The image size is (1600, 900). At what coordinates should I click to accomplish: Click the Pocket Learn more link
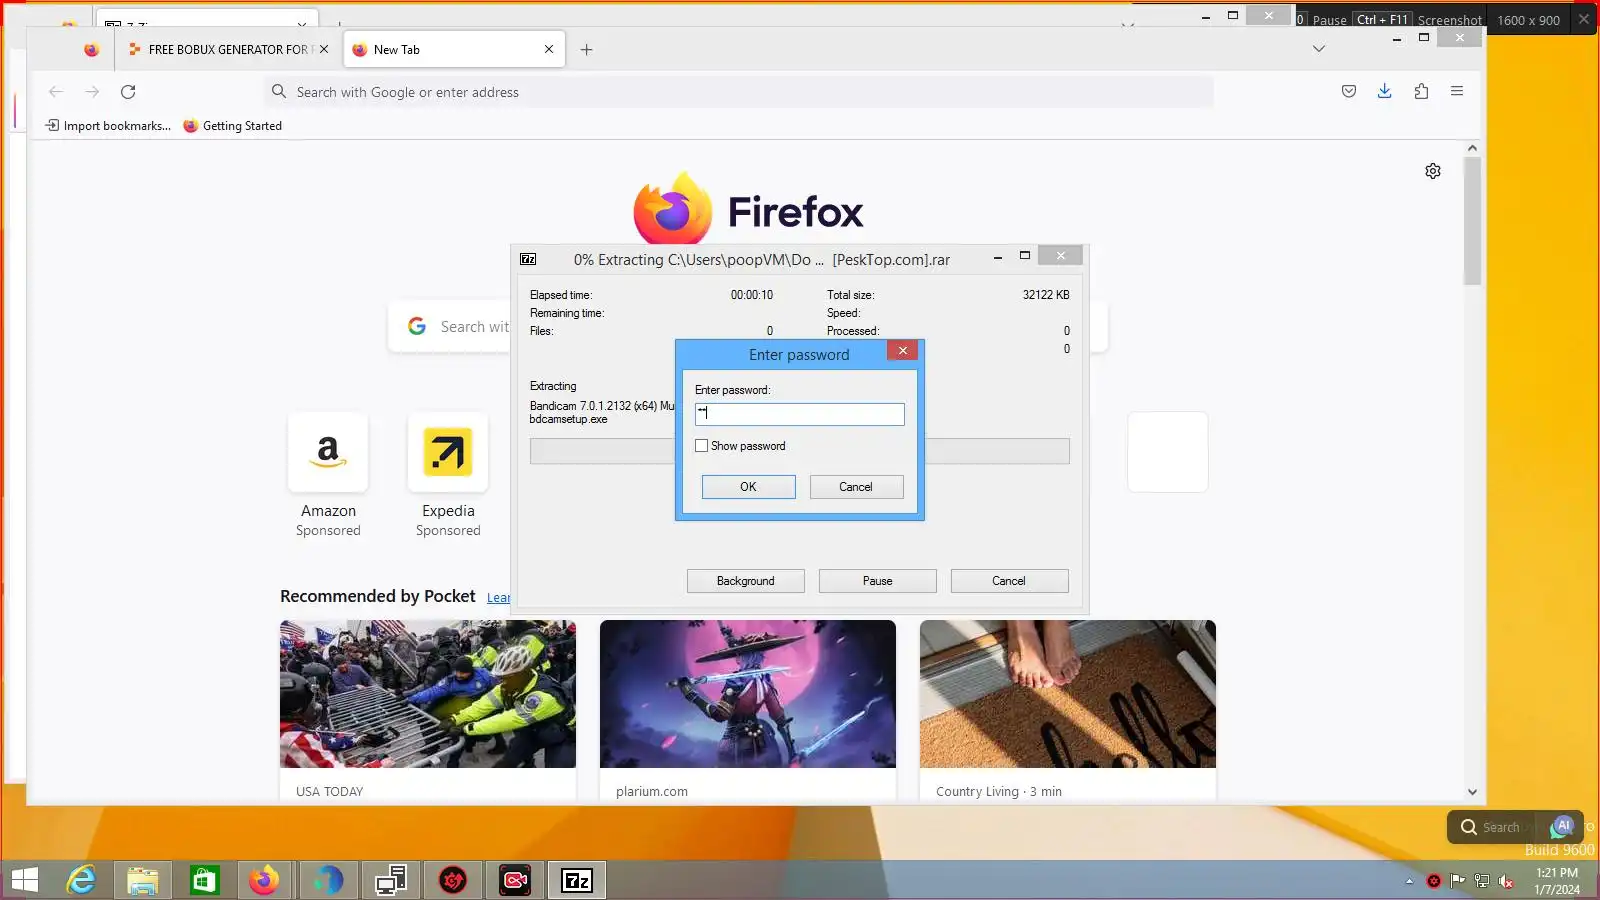pyautogui.click(x=498, y=598)
